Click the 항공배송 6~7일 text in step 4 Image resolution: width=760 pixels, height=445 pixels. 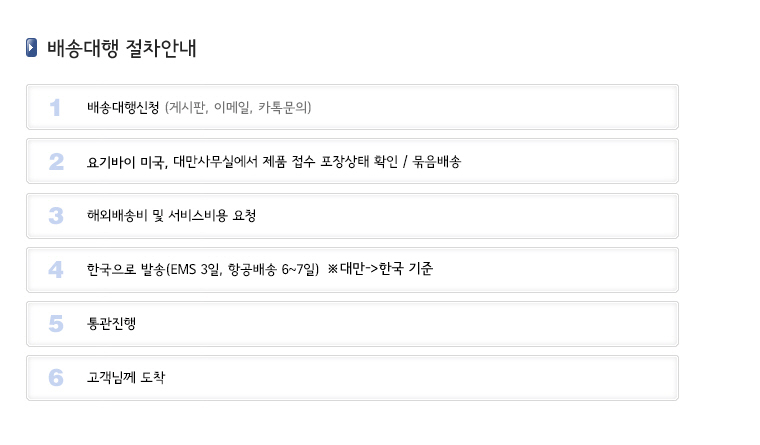pos(273,269)
